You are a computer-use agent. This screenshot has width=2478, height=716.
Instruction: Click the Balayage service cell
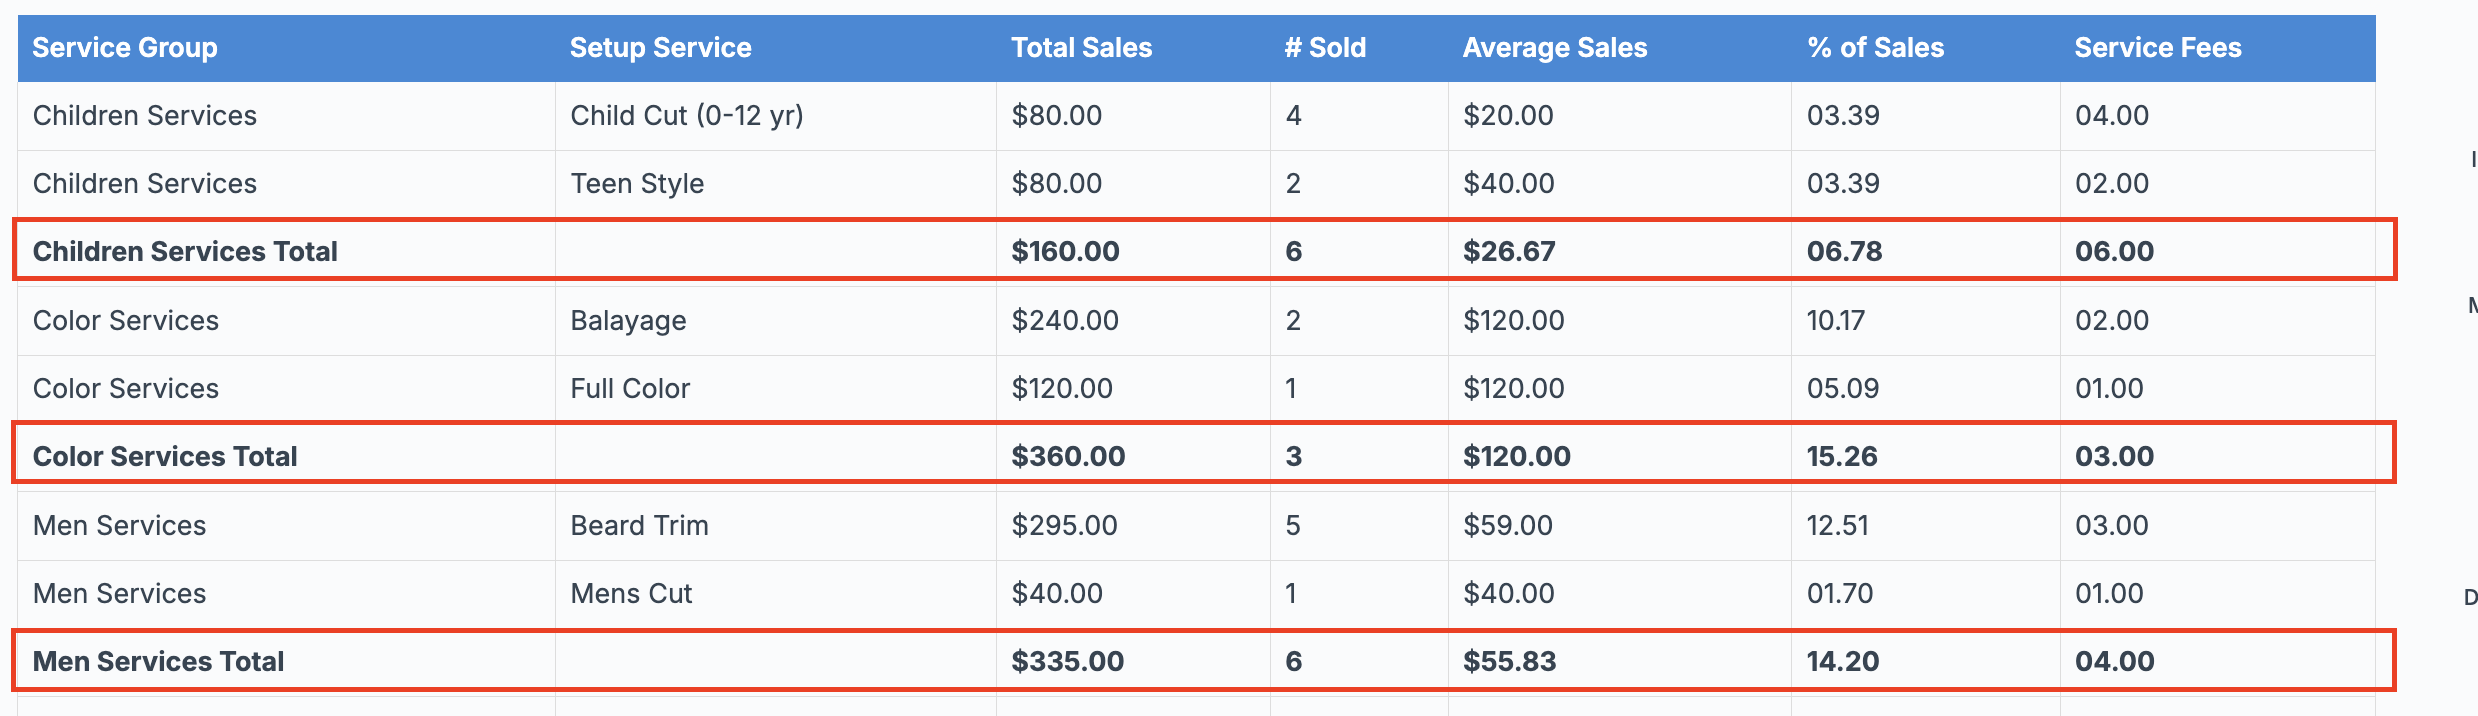tap(628, 321)
